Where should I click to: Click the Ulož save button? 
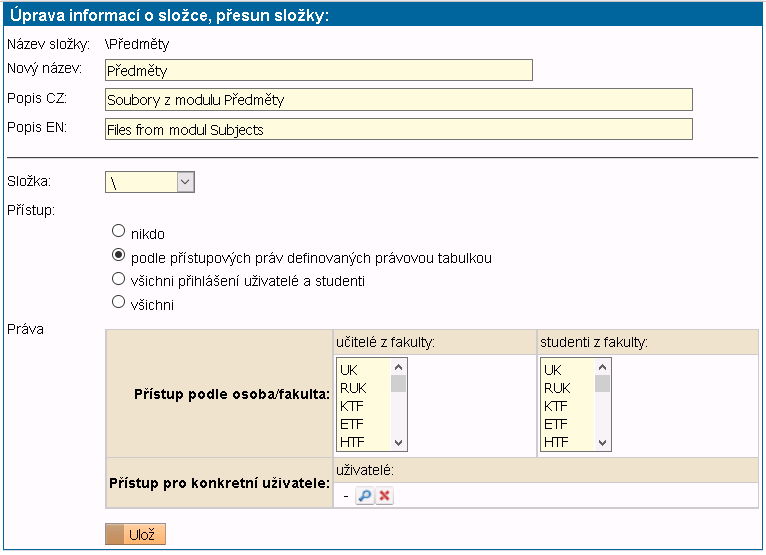(x=135, y=534)
